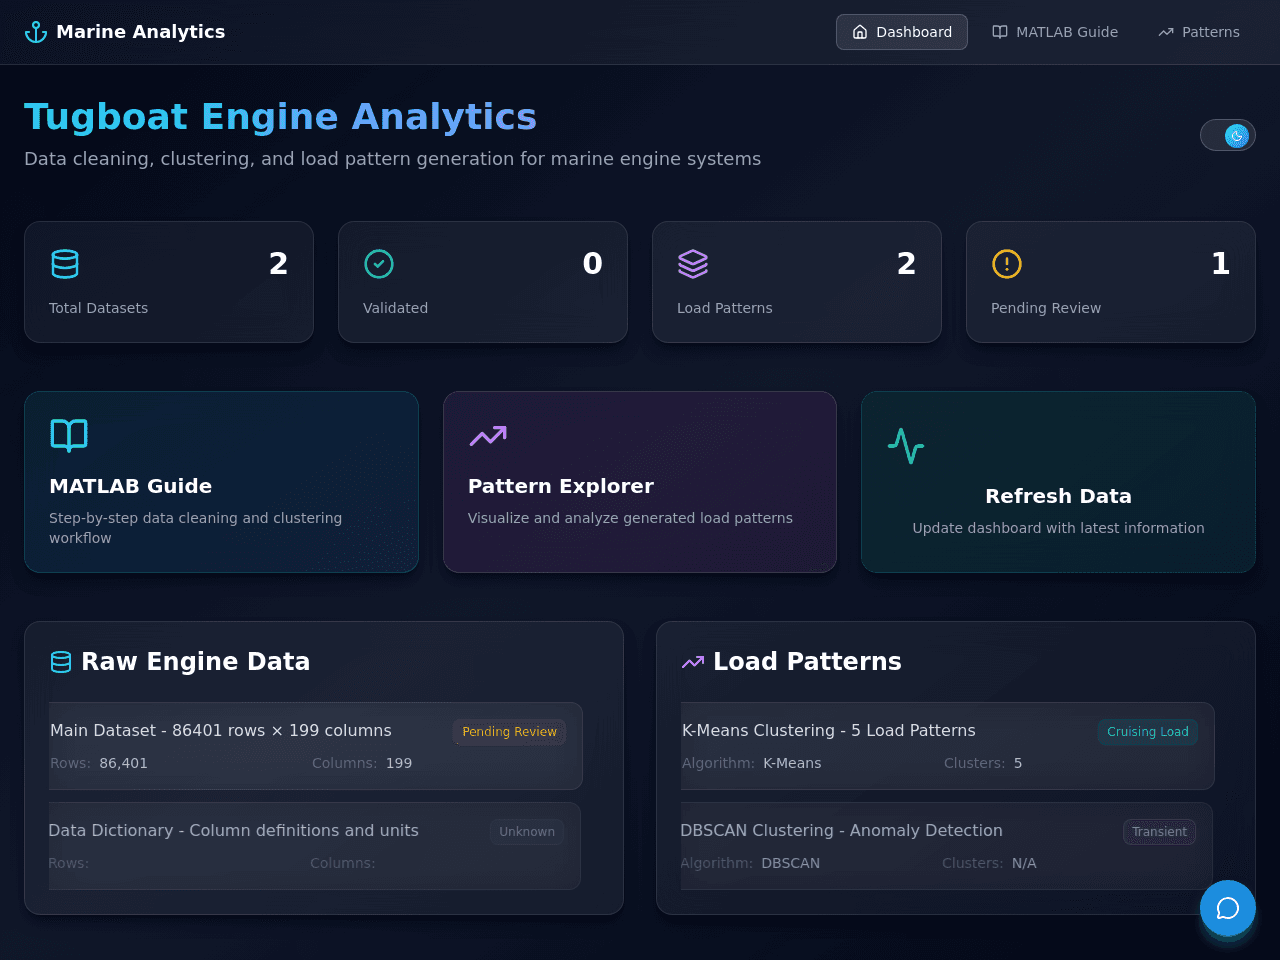Click the Refresh Data title
This screenshot has width=1280, height=960.
1058,496
